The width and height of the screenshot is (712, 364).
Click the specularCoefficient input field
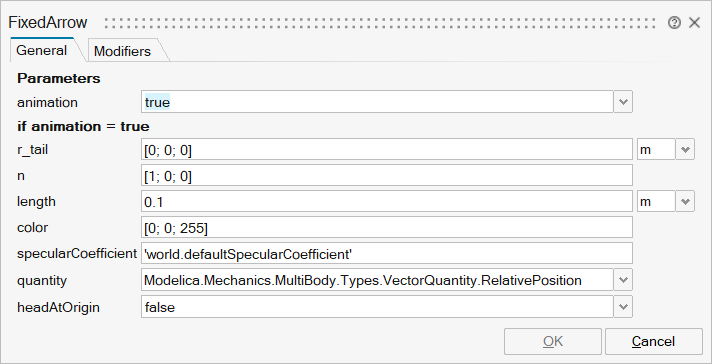387,253
